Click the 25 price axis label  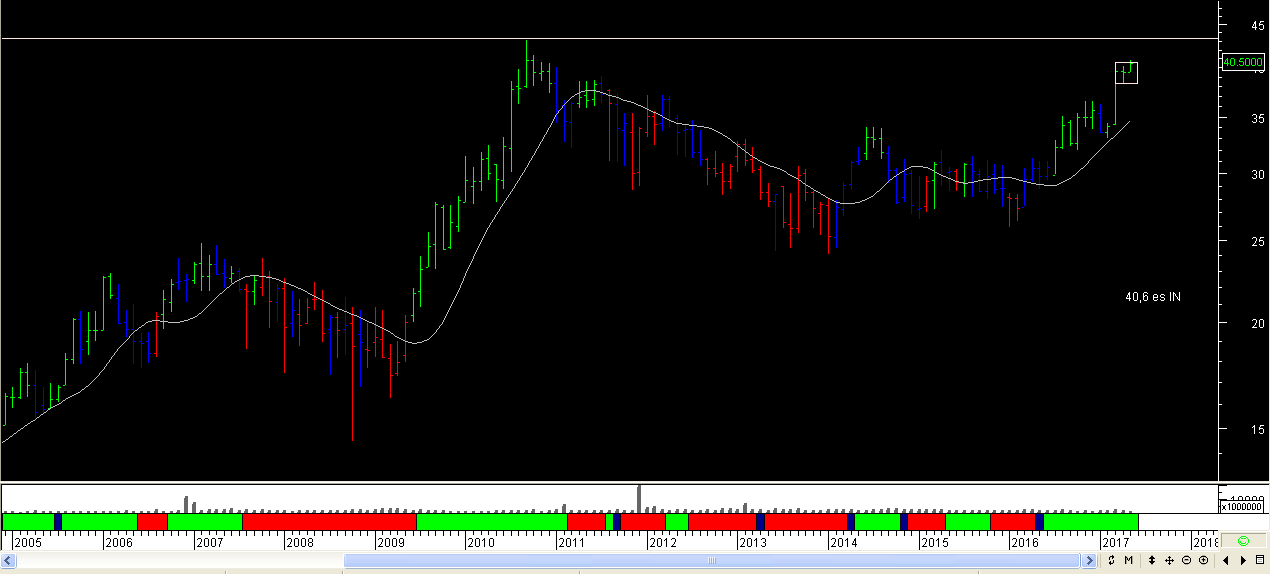1258,242
